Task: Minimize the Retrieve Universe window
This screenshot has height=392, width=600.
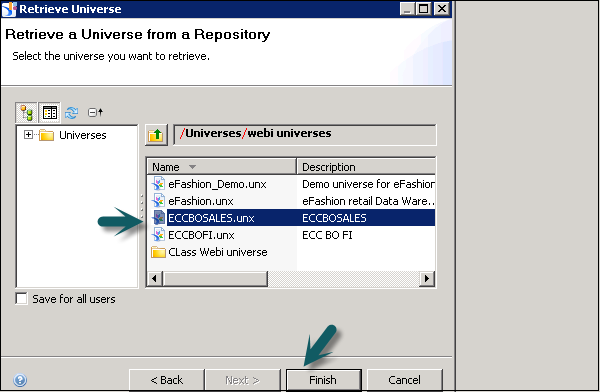Action: 407,8
